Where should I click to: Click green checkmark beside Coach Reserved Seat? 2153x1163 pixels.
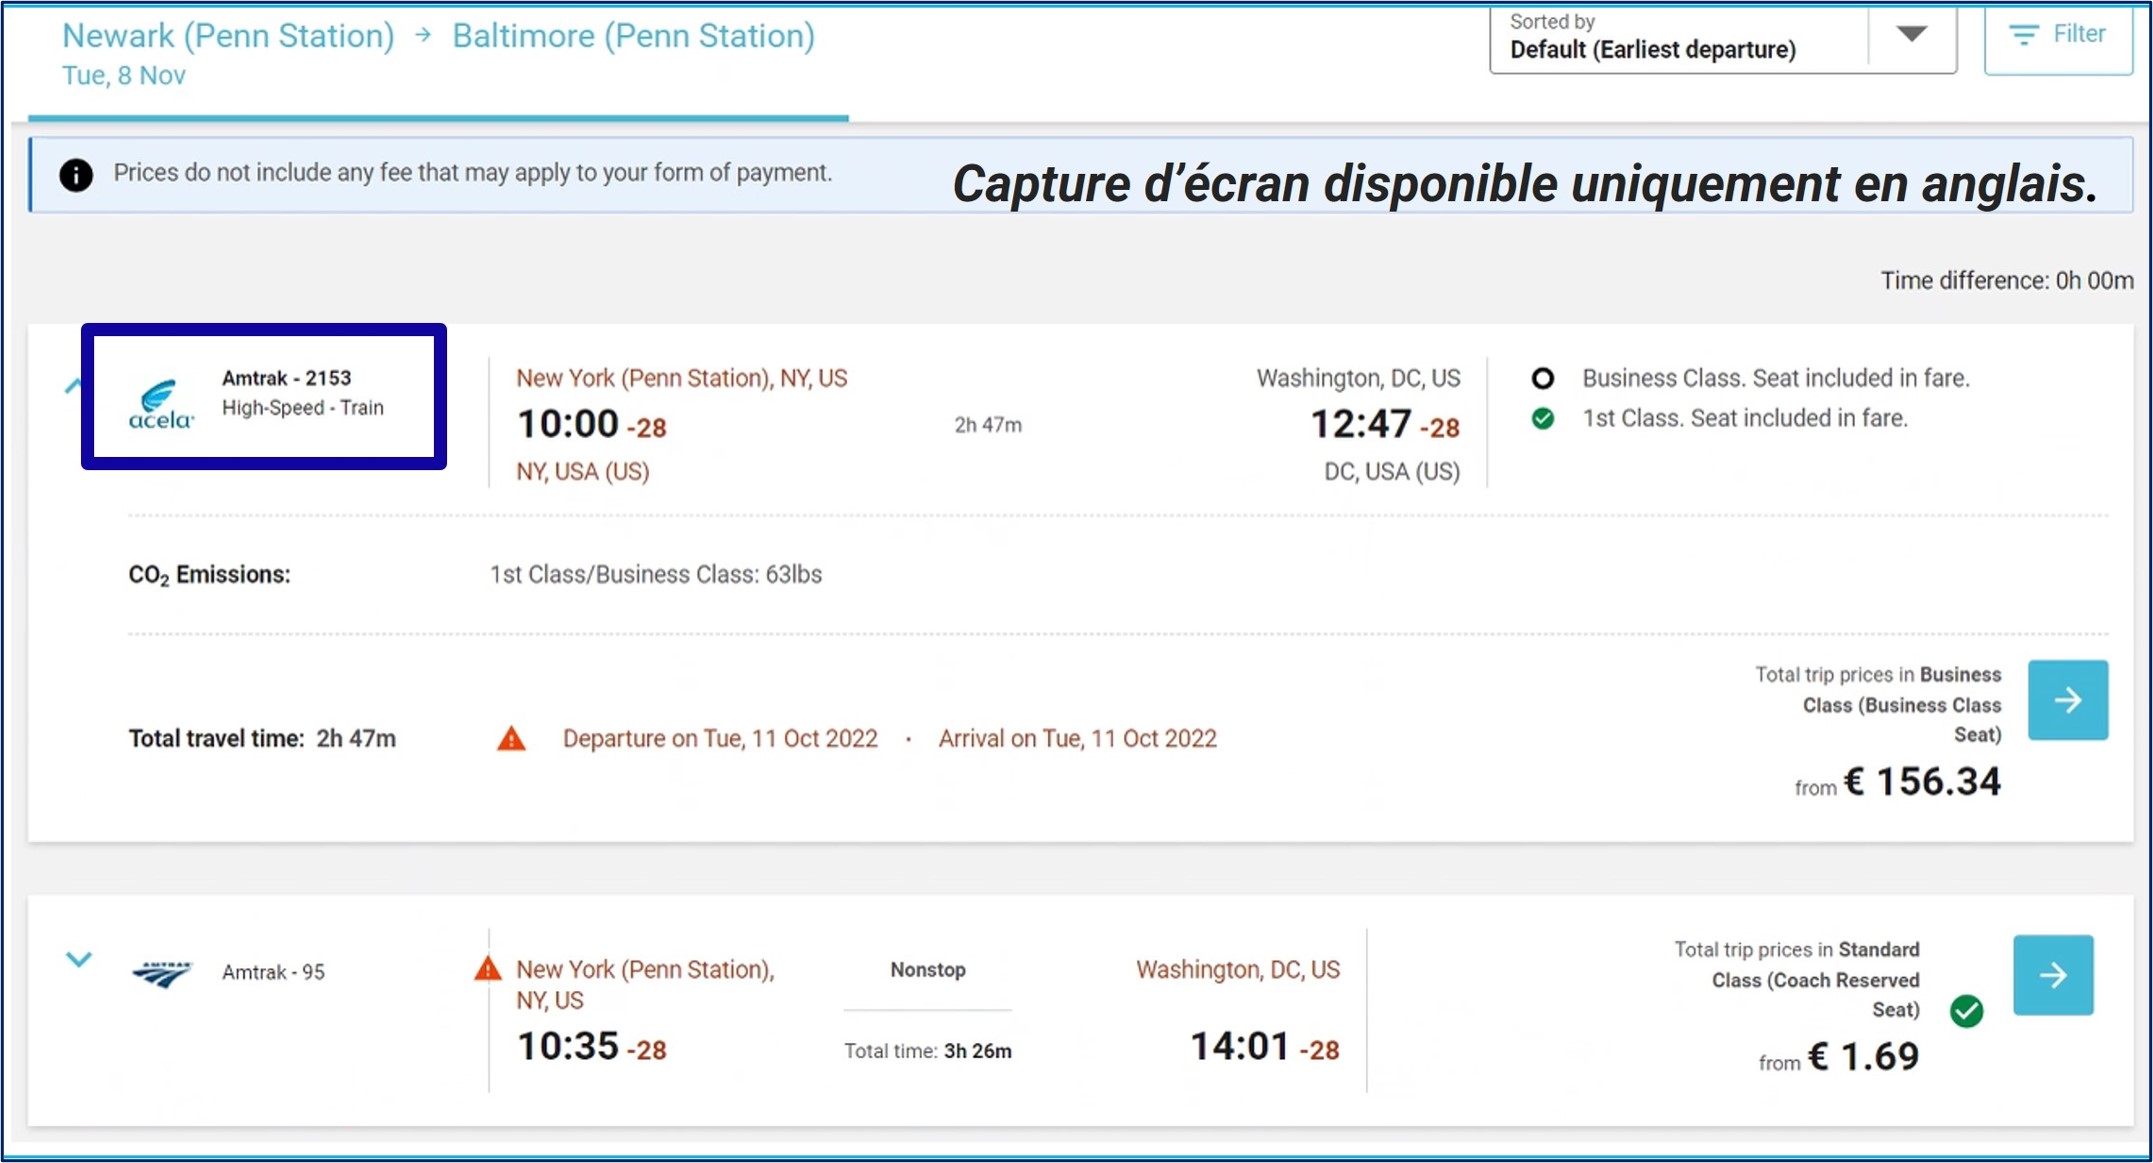point(1966,1011)
